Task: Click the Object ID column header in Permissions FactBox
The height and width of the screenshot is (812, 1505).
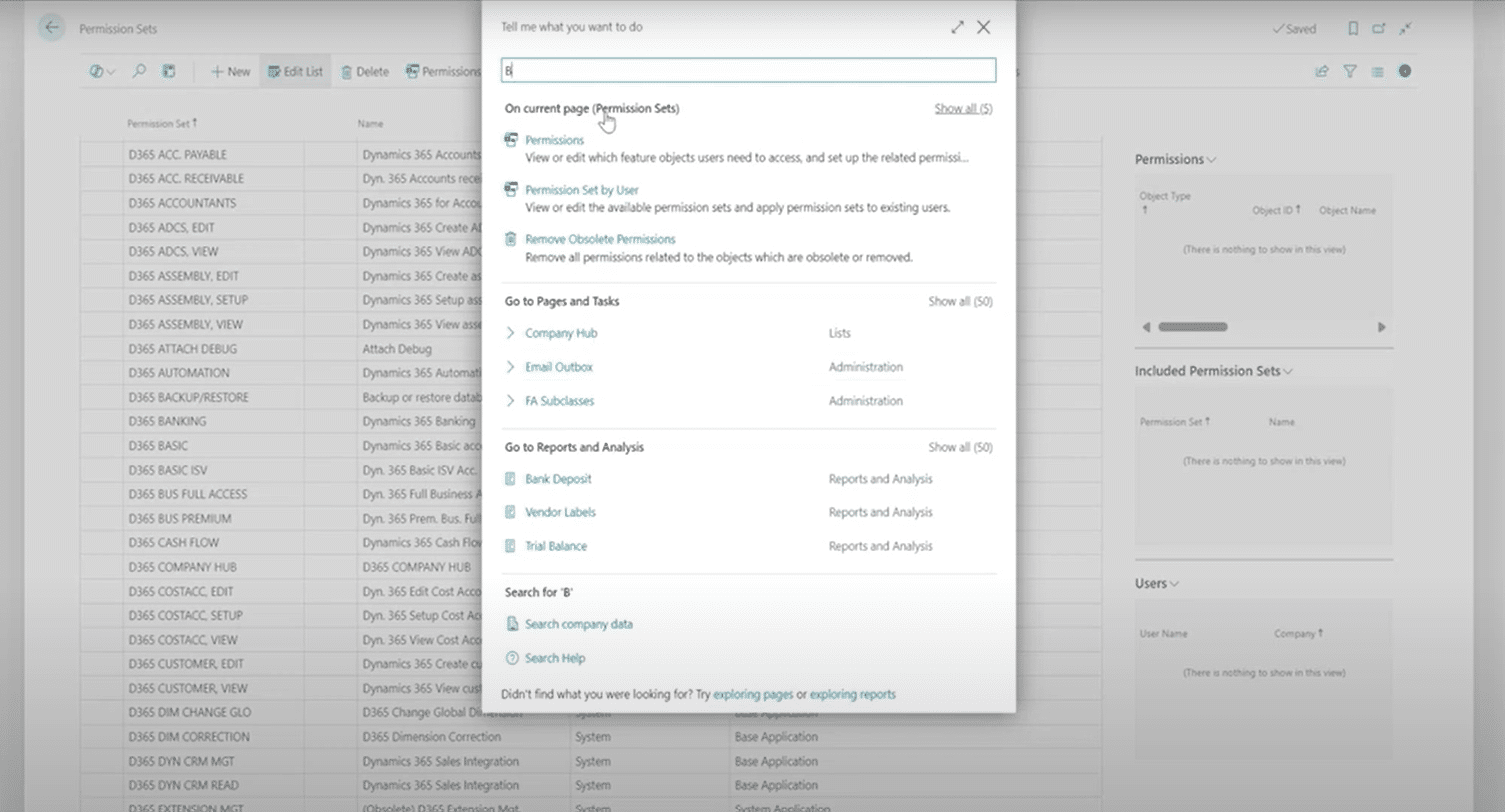Action: pos(1277,210)
